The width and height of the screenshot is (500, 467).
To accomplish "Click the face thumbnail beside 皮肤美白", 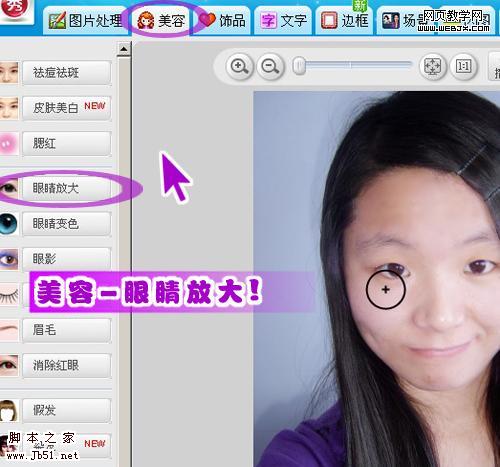I will 9,108.
